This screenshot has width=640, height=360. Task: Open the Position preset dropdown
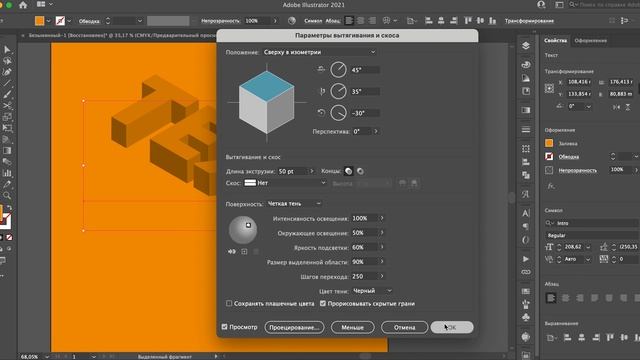point(319,52)
